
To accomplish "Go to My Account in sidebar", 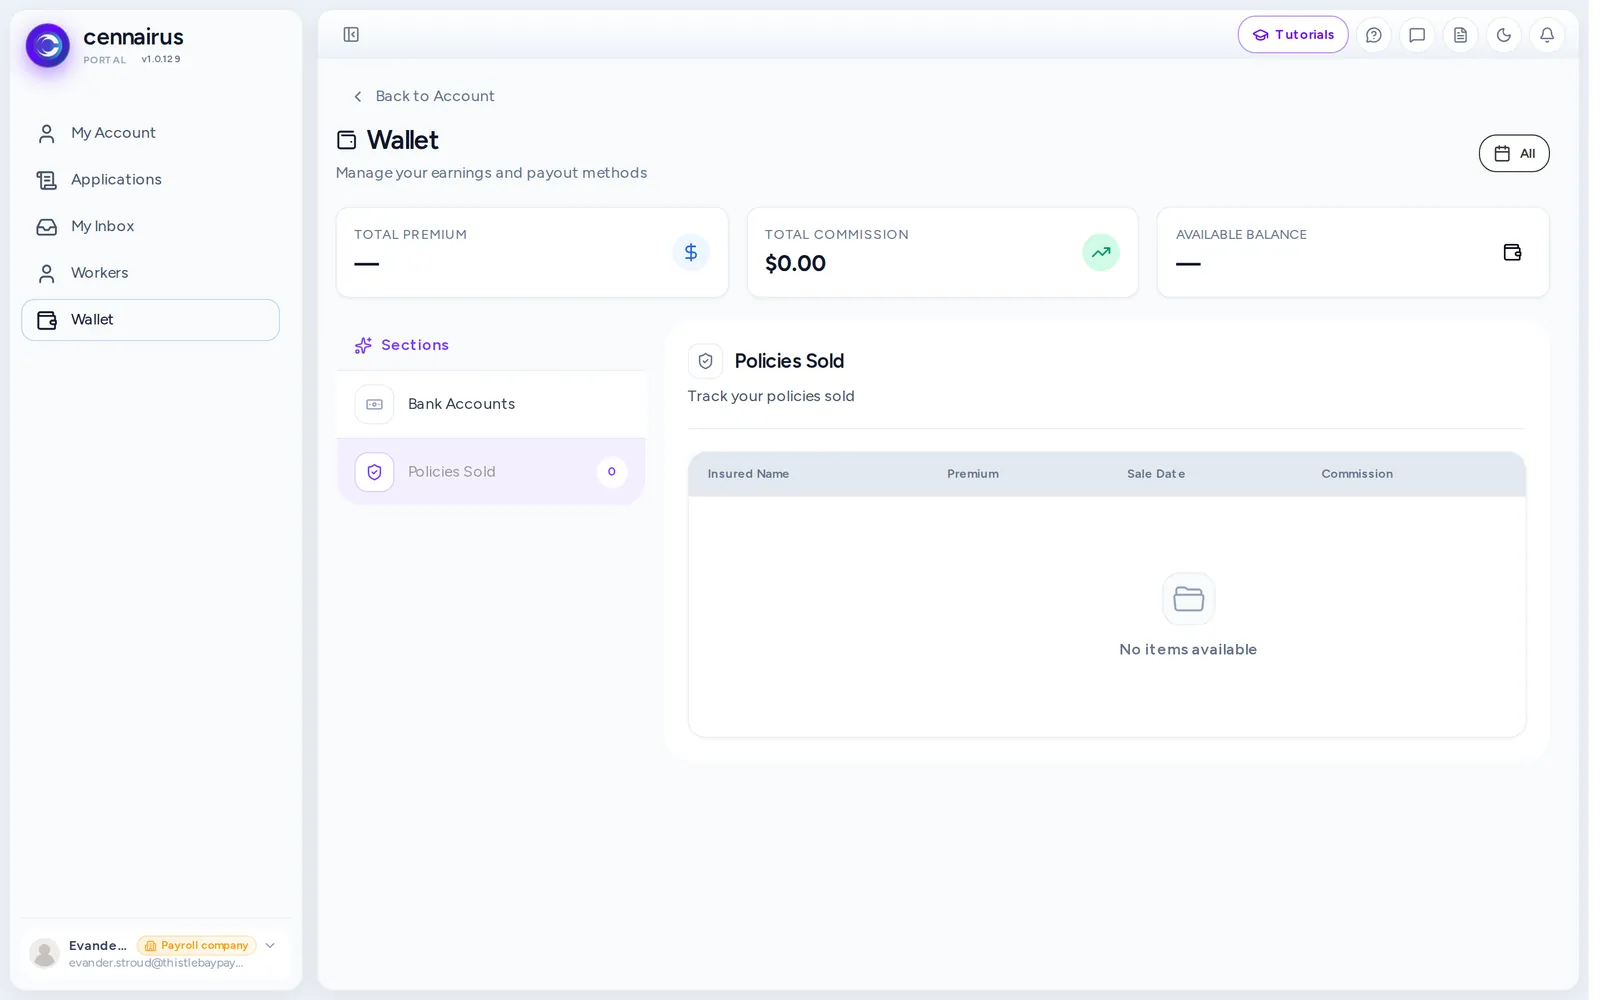I will (150, 133).
